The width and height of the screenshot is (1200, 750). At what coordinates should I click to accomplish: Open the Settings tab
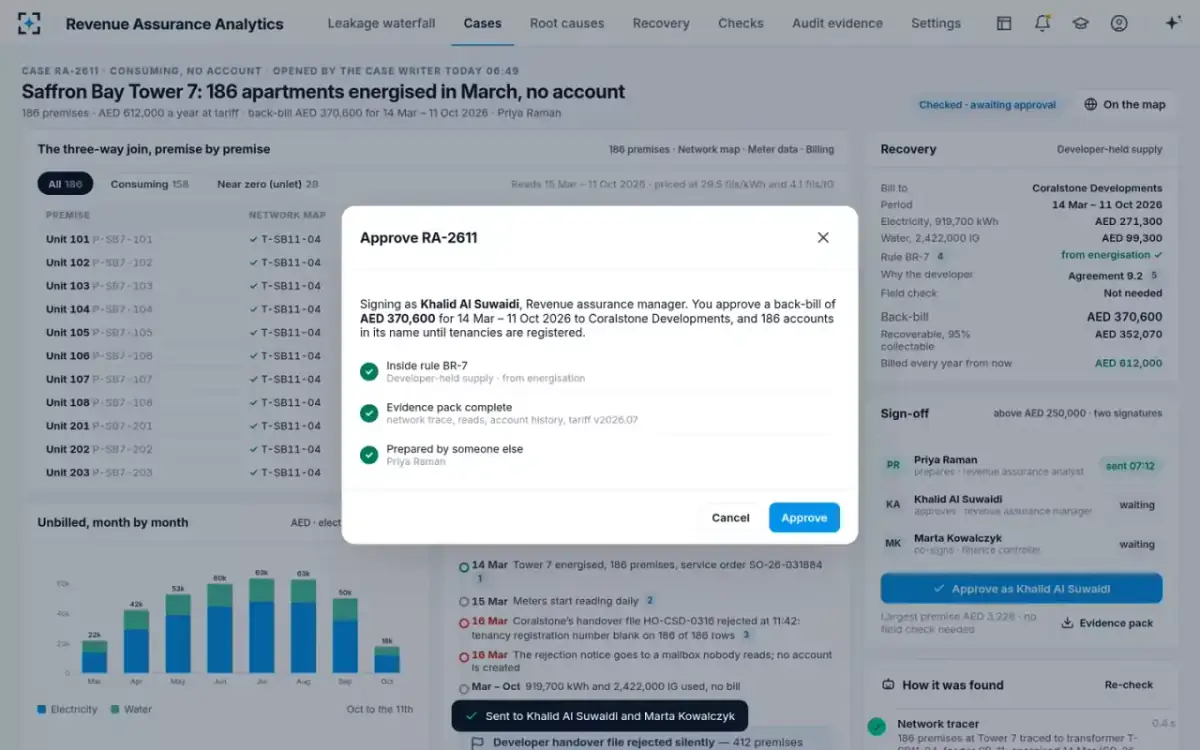[x=936, y=23]
